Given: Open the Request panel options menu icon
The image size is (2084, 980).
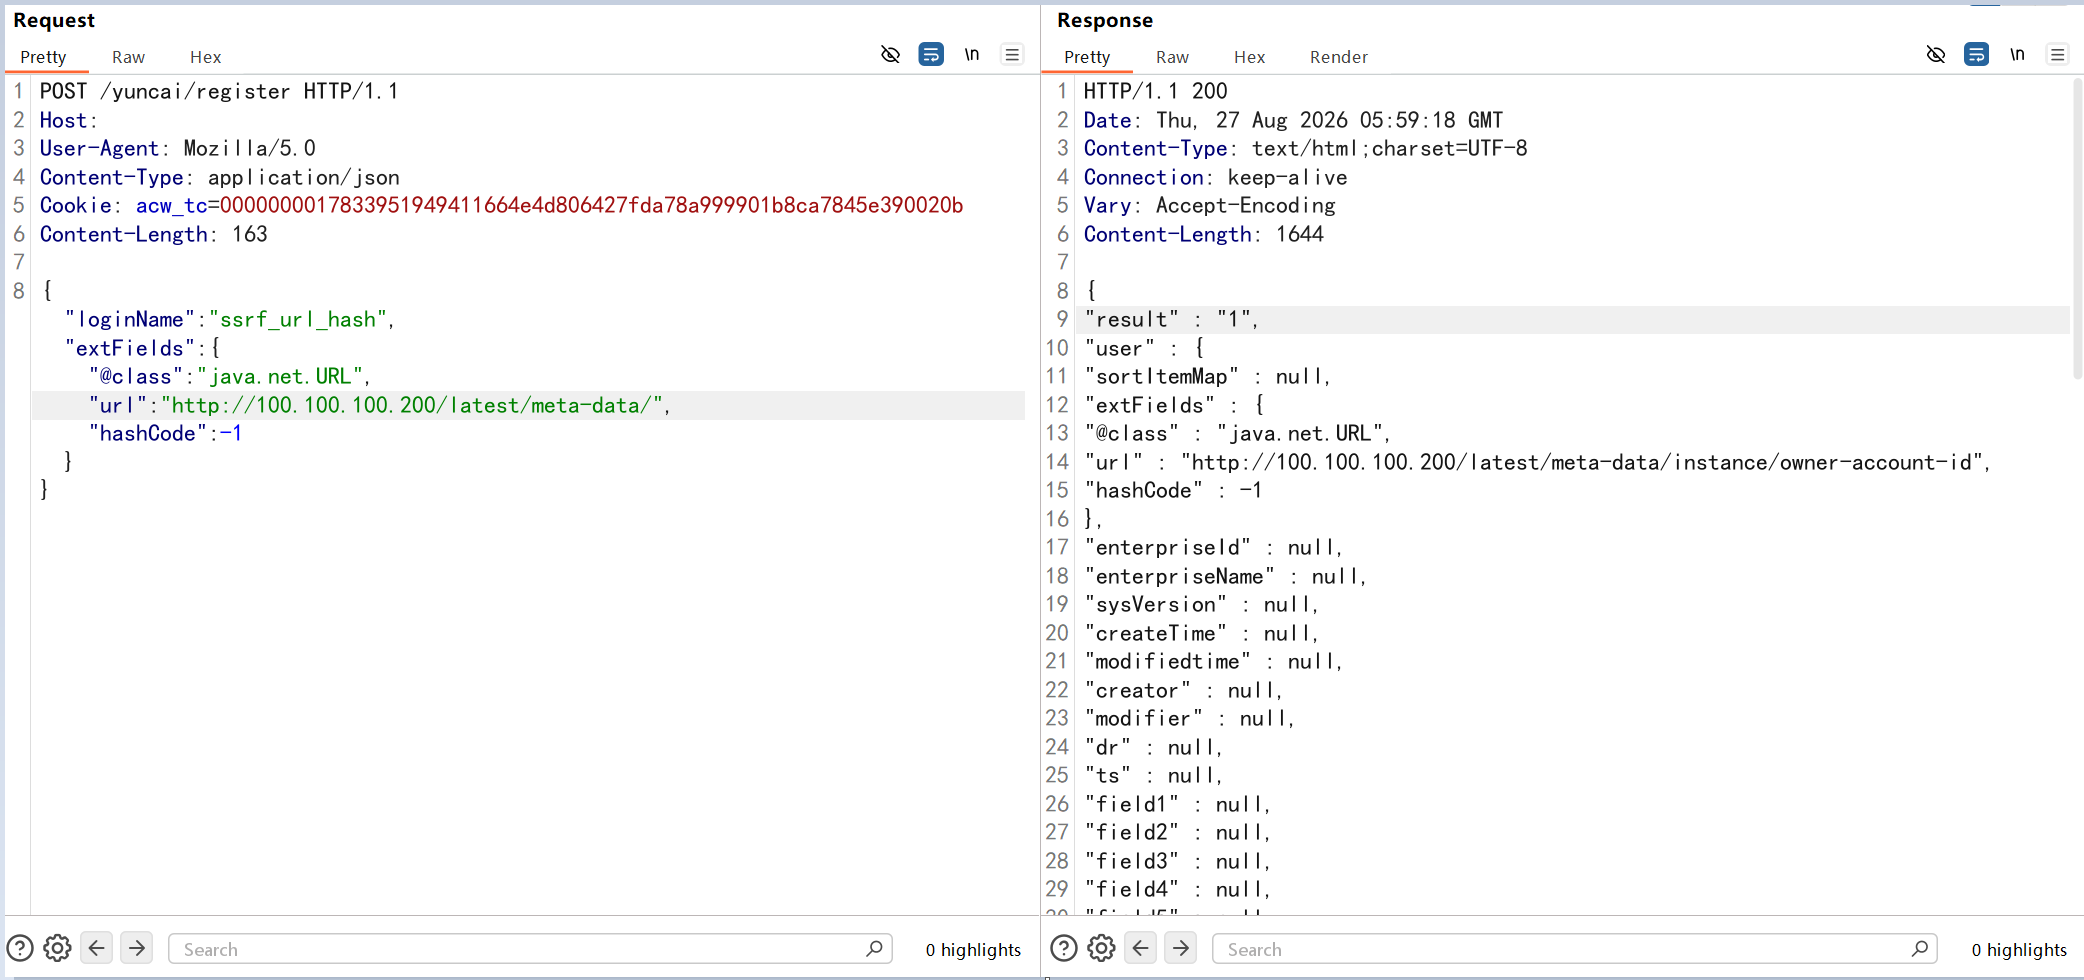Looking at the screenshot, I should coord(1012,55).
